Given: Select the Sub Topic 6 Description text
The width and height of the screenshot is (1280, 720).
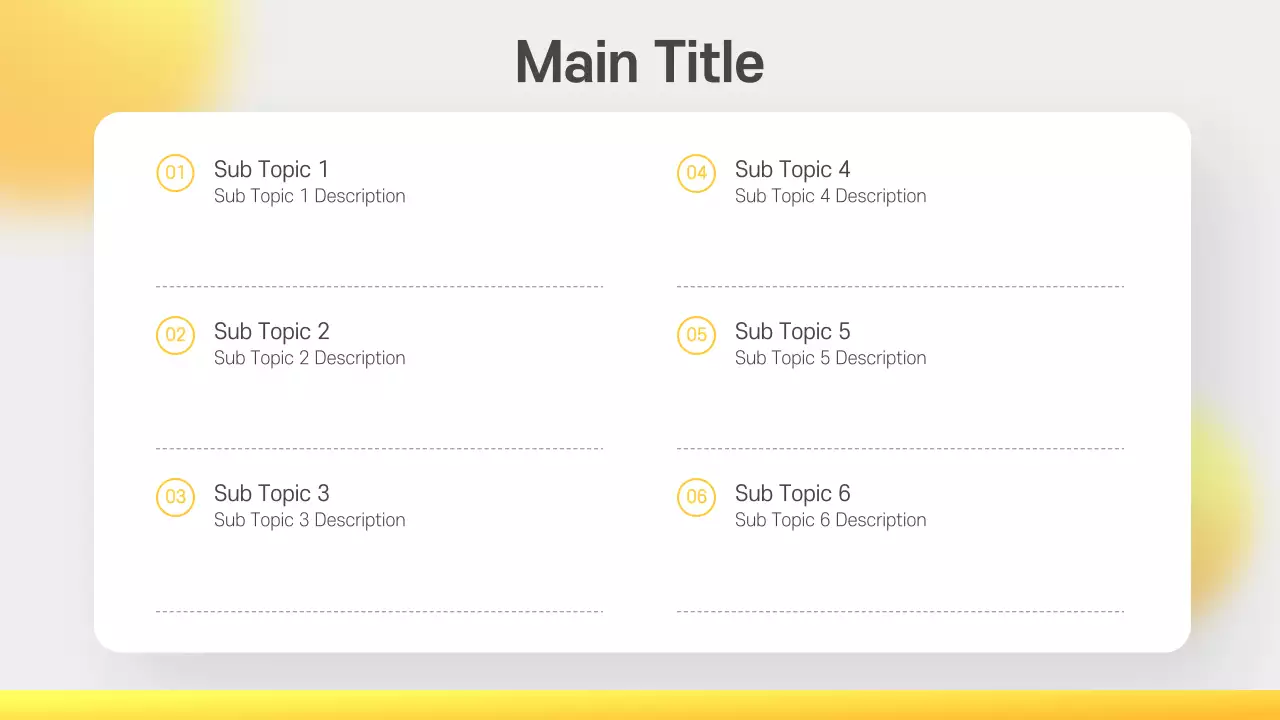Looking at the screenshot, I should pyautogui.click(x=830, y=520).
